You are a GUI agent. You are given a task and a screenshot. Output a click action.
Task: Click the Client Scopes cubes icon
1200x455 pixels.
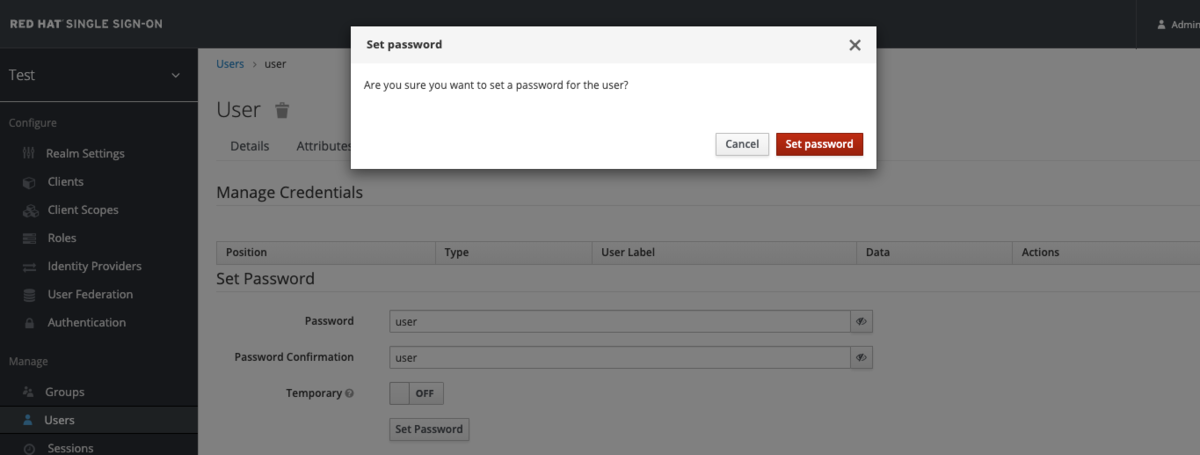[28, 210]
